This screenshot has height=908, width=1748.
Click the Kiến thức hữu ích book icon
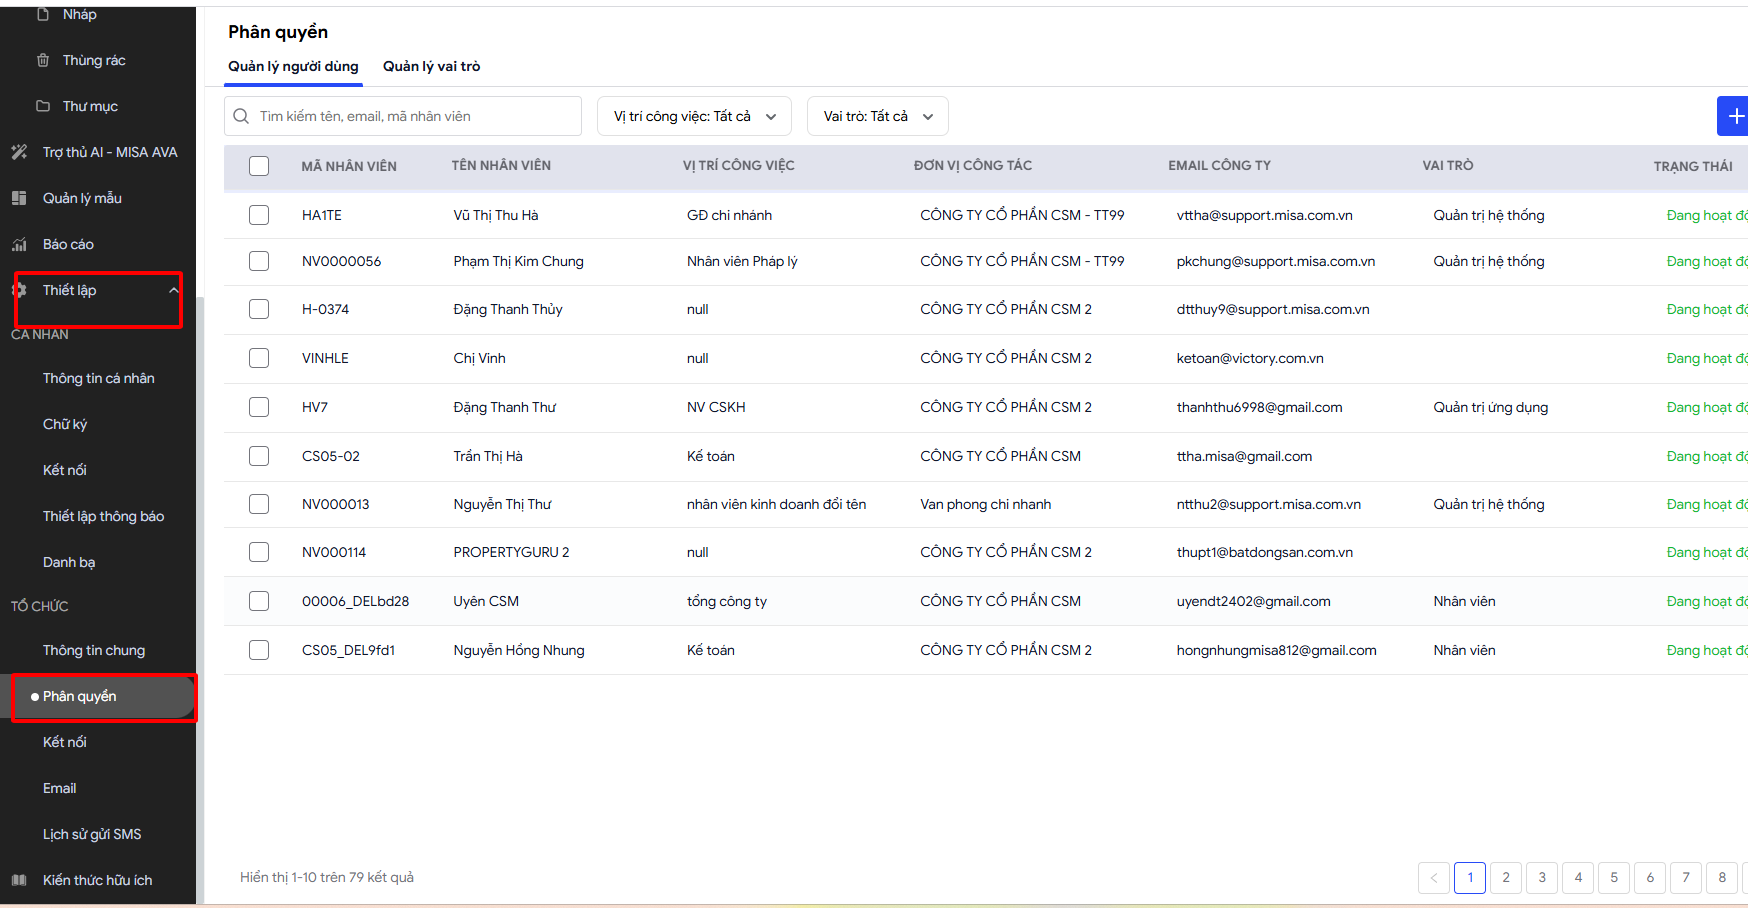click(x=19, y=880)
